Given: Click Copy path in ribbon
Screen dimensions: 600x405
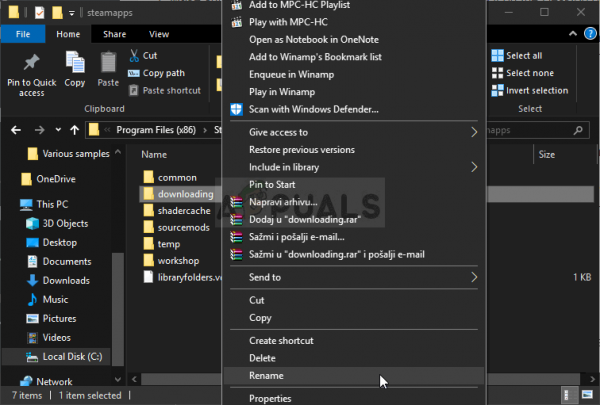Looking at the screenshot, I should point(156,73).
